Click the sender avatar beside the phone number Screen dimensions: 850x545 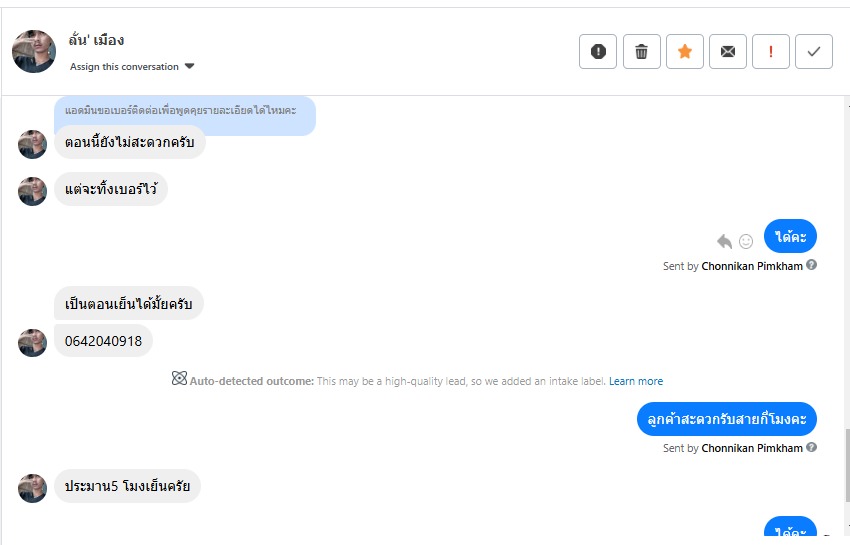[x=33, y=342]
